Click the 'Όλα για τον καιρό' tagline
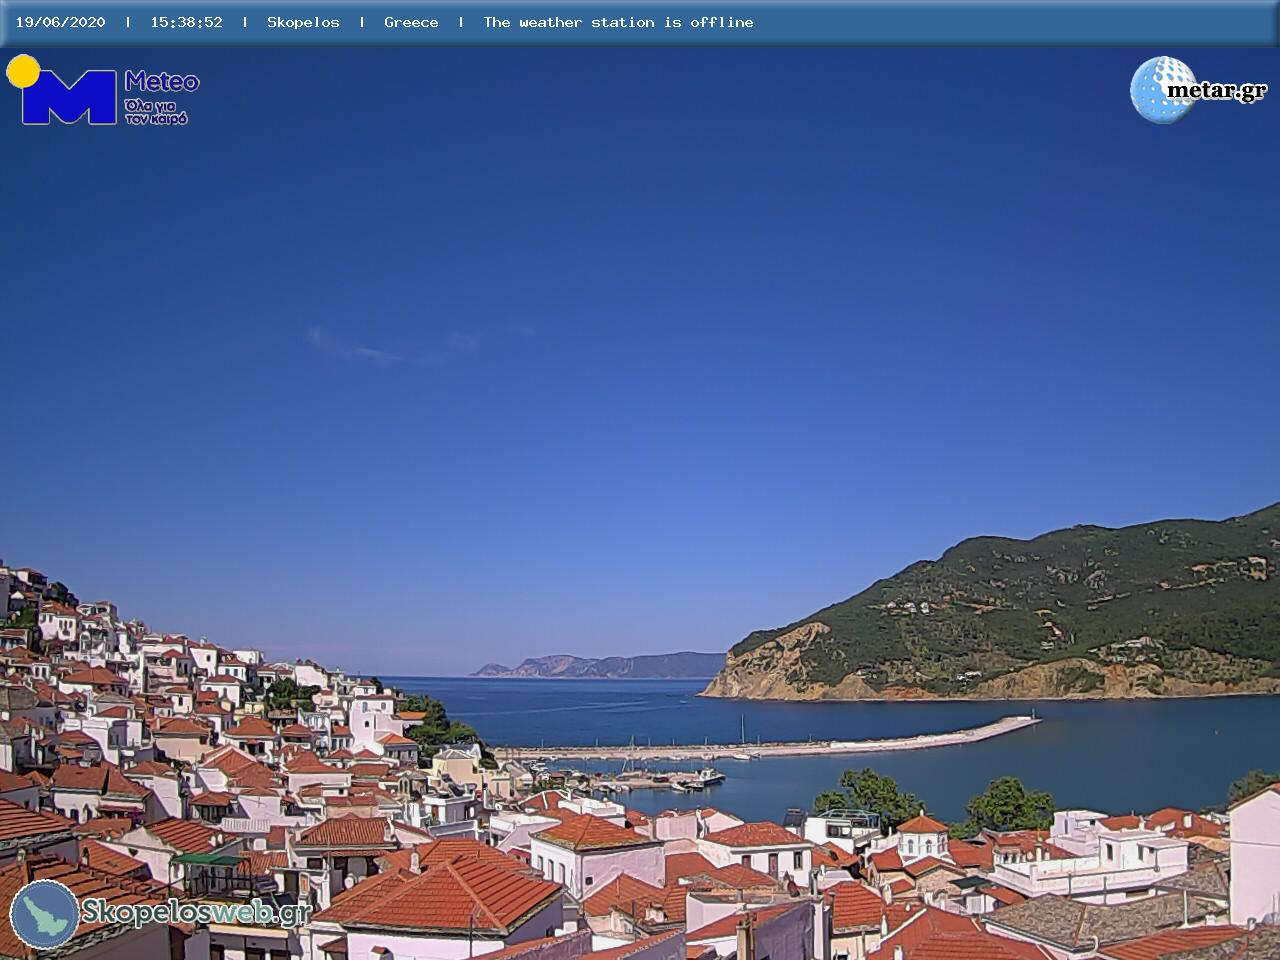Image resolution: width=1280 pixels, height=960 pixels. coord(156,112)
